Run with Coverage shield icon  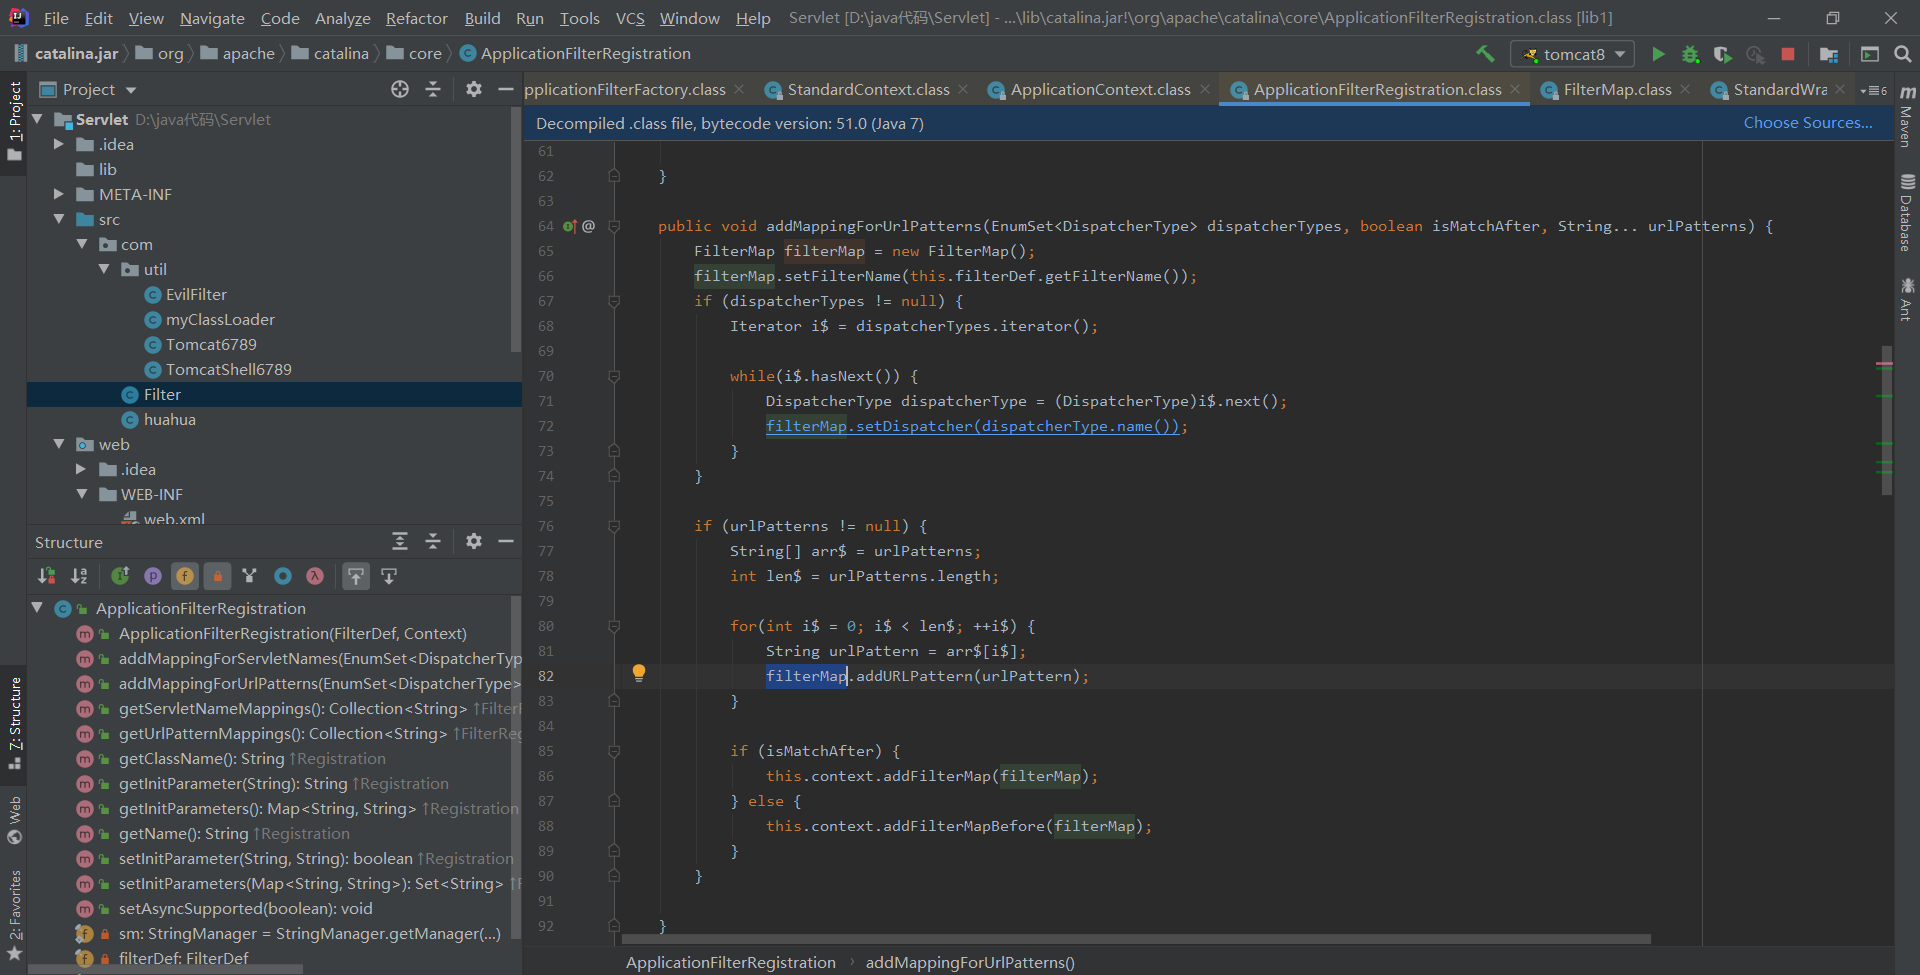pos(1722,54)
